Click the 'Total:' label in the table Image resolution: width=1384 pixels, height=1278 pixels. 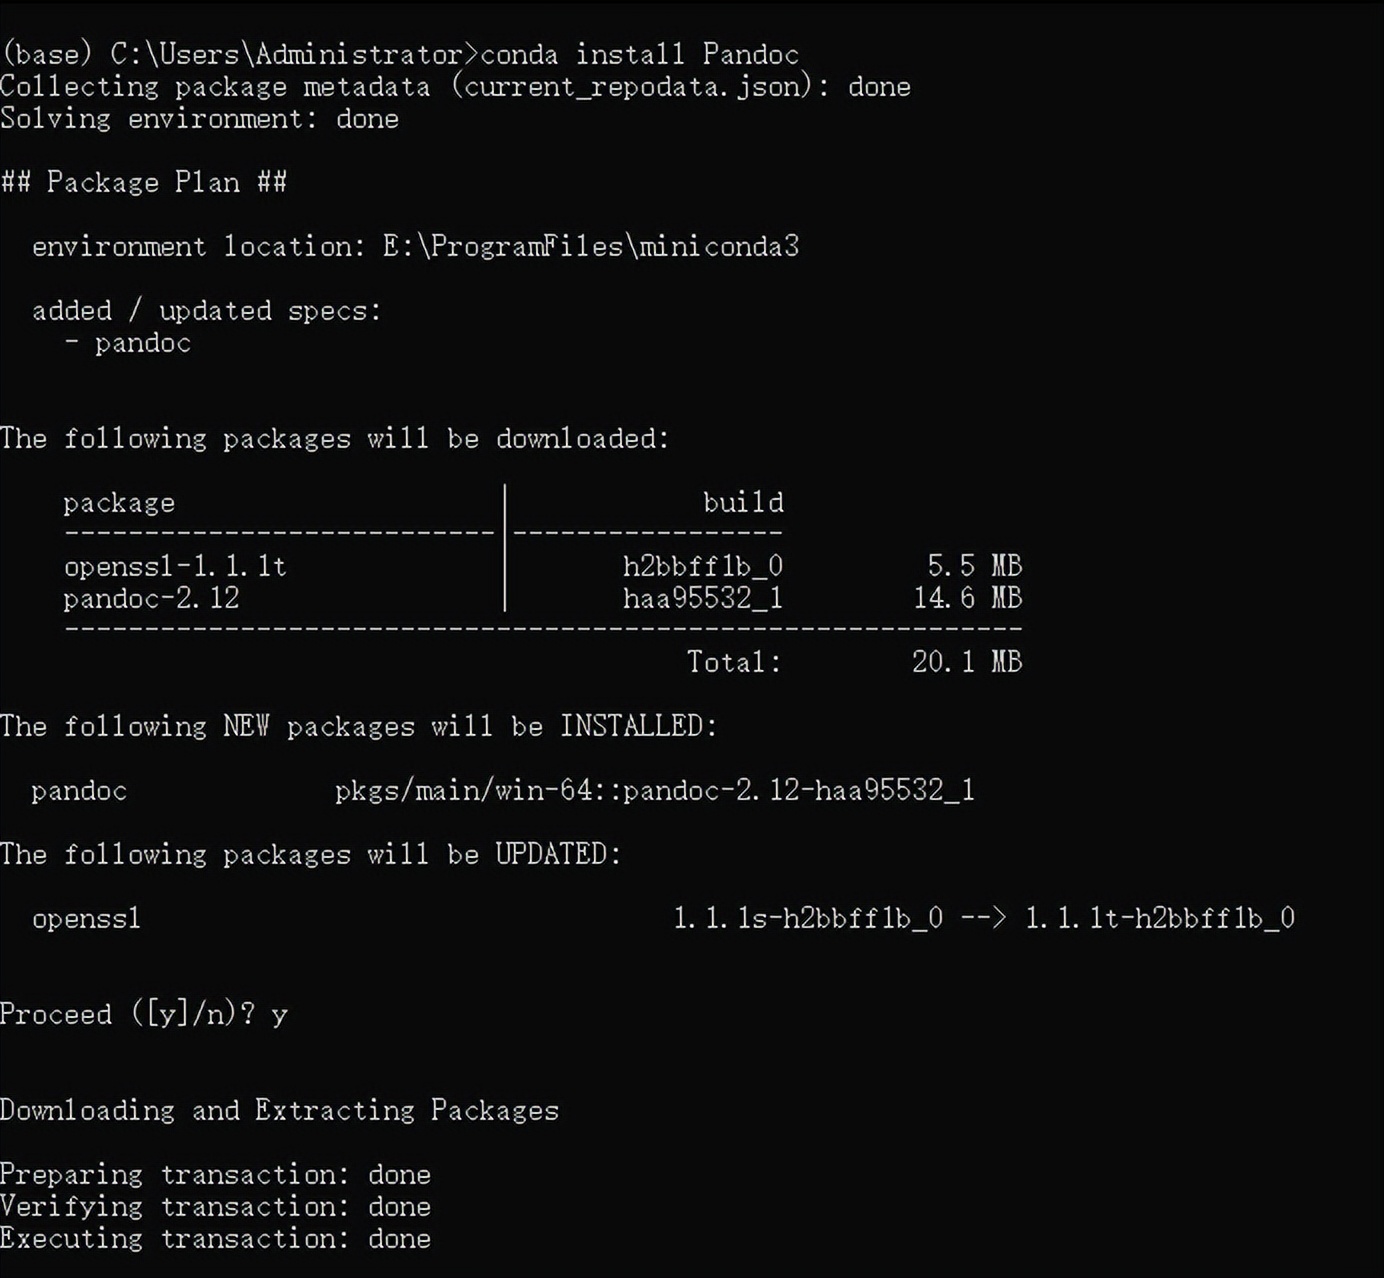[x=733, y=662]
